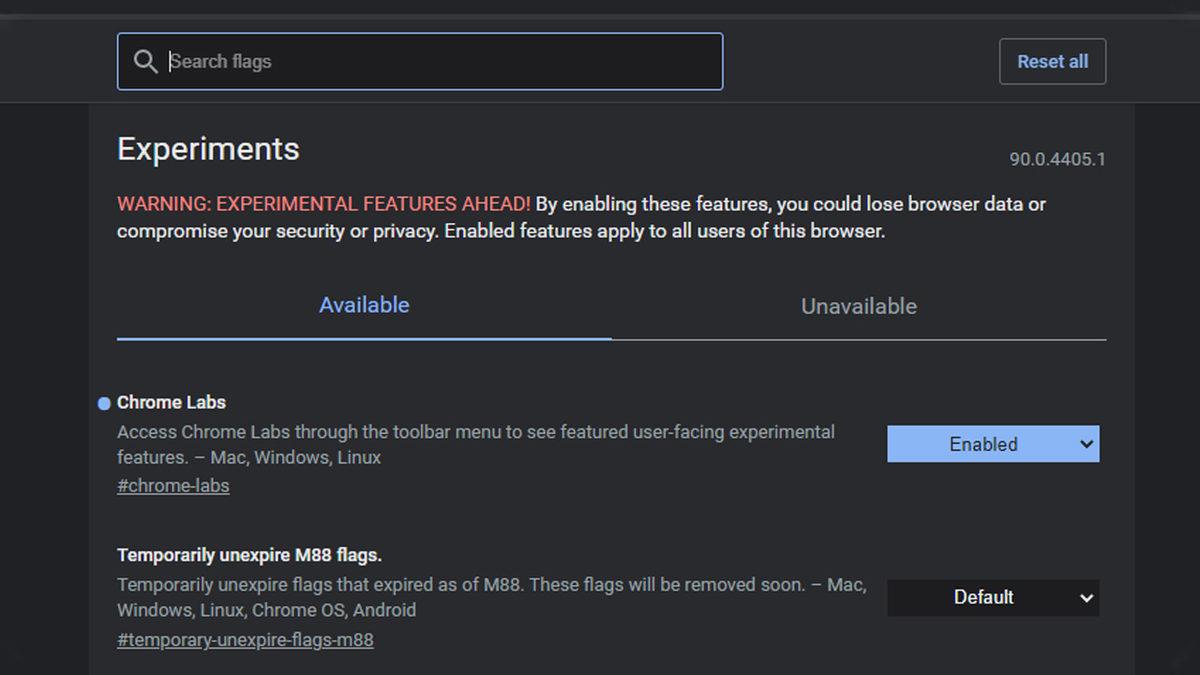The height and width of the screenshot is (675, 1200).
Task: Click the magnifier search icon
Action: coord(145,62)
